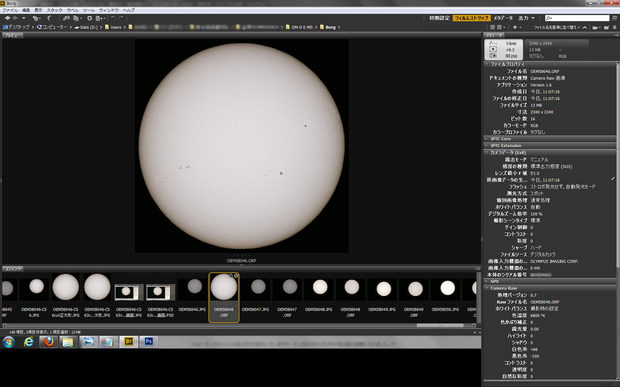The height and width of the screenshot is (387, 620).
Task: Open the ファイル menu
Action: [9, 10]
